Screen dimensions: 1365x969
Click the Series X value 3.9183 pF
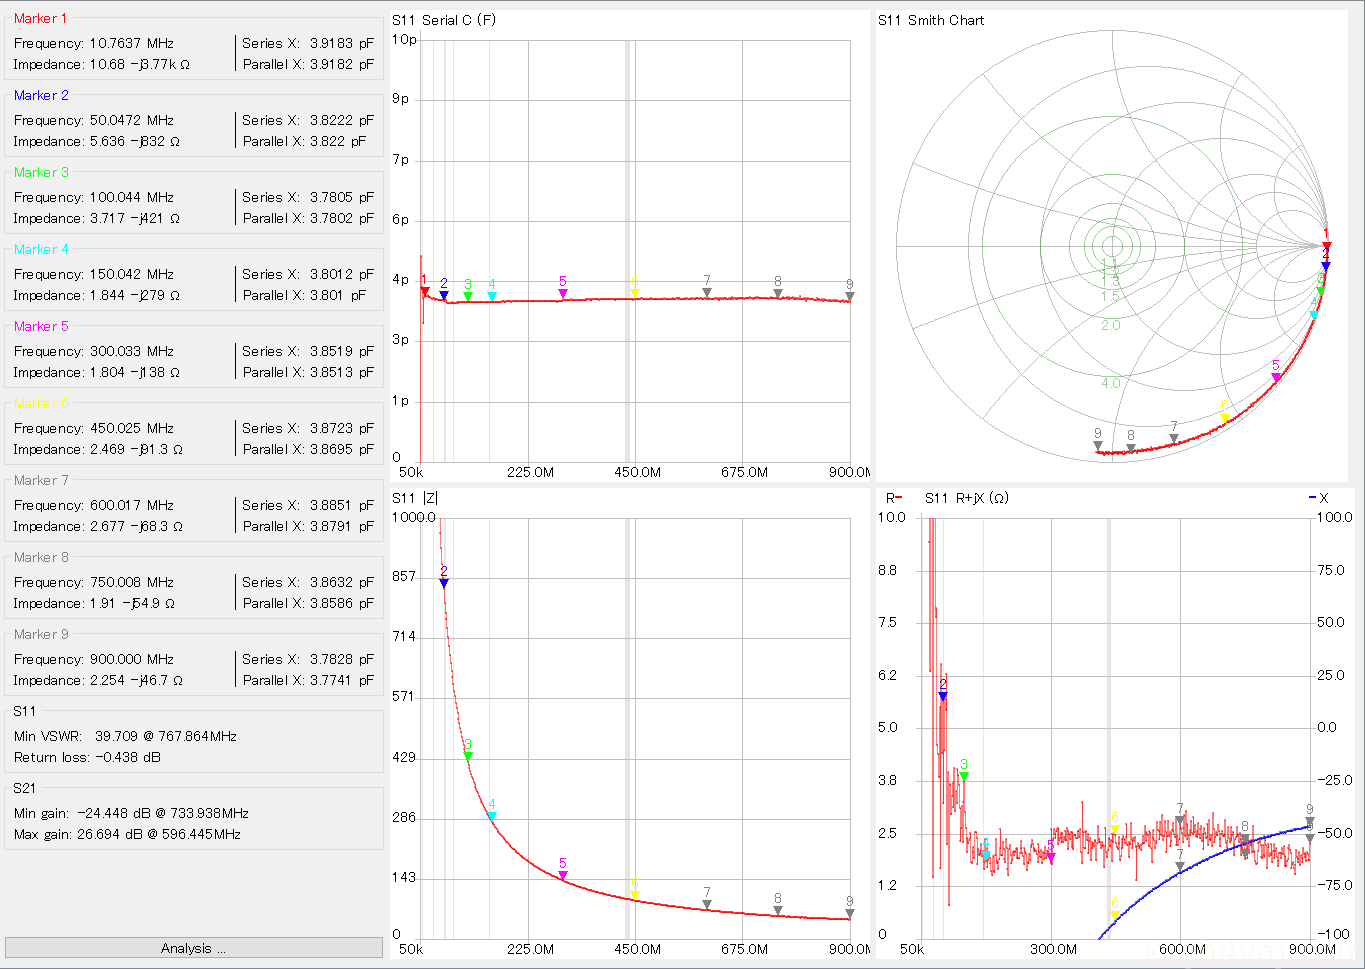341,43
